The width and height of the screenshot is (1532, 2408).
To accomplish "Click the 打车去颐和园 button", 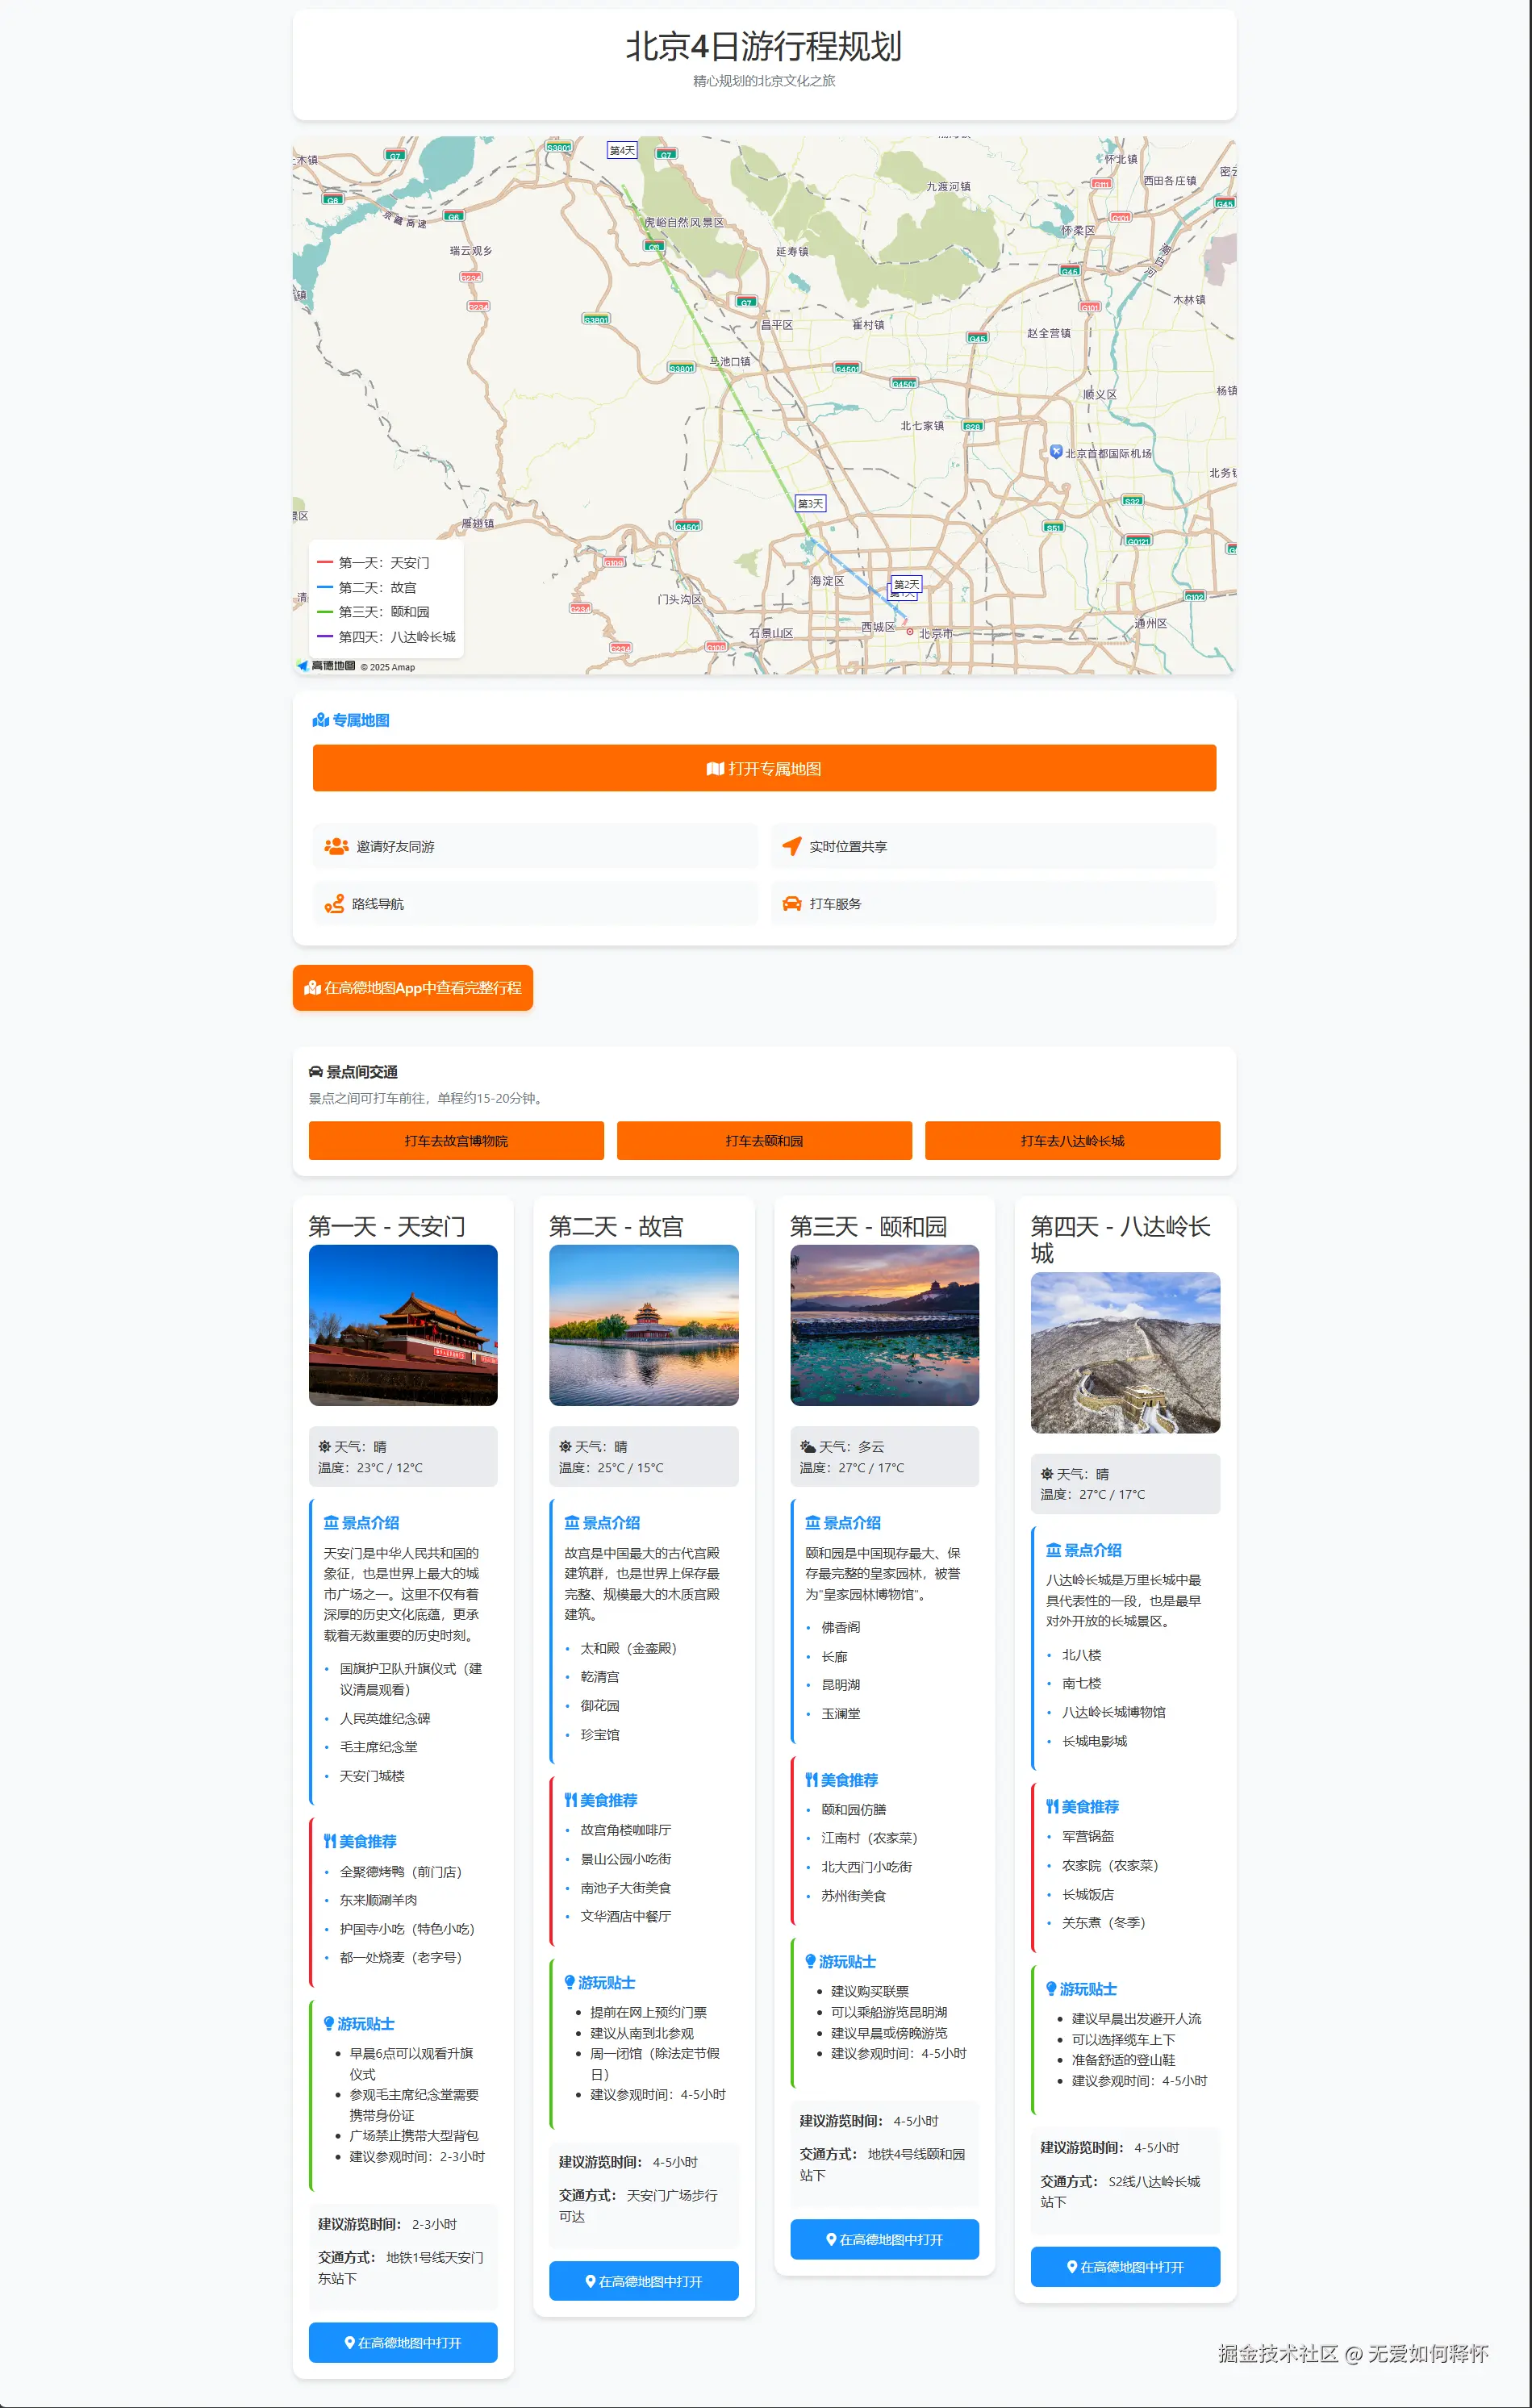I will (764, 1141).
